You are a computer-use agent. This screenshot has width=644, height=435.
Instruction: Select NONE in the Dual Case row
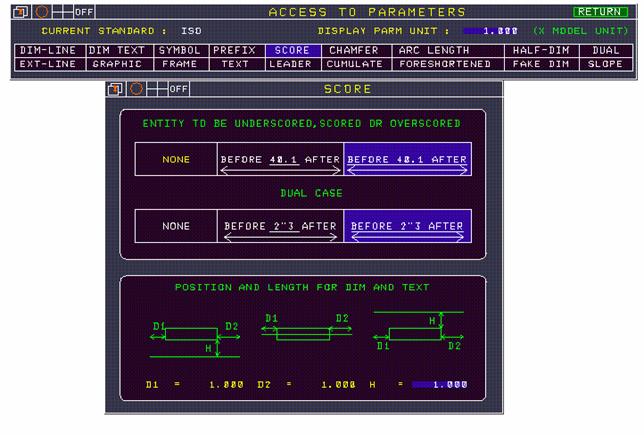click(176, 227)
